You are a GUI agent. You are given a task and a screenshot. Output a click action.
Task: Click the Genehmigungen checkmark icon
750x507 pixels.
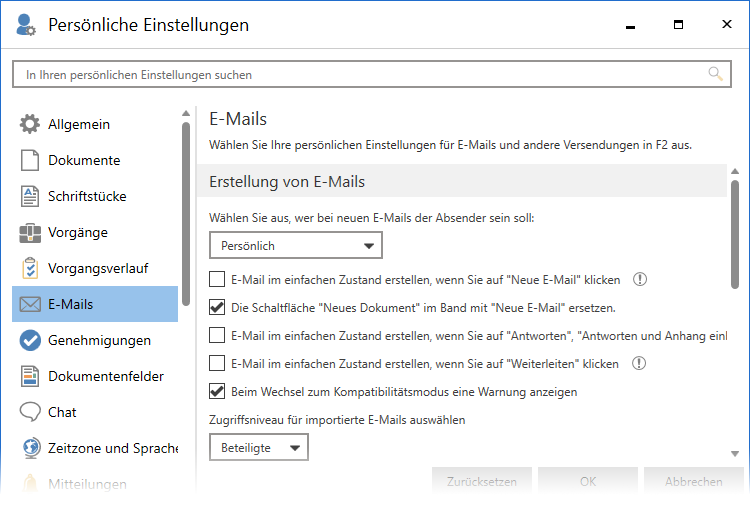(30, 341)
